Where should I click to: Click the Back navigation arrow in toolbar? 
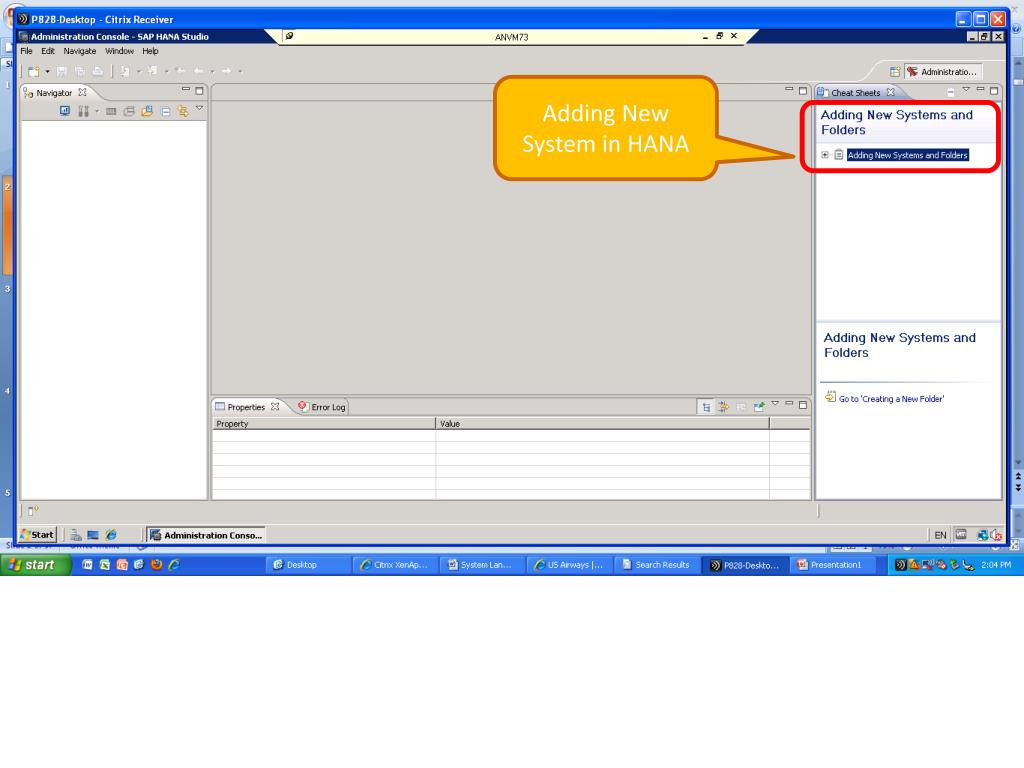coord(199,71)
